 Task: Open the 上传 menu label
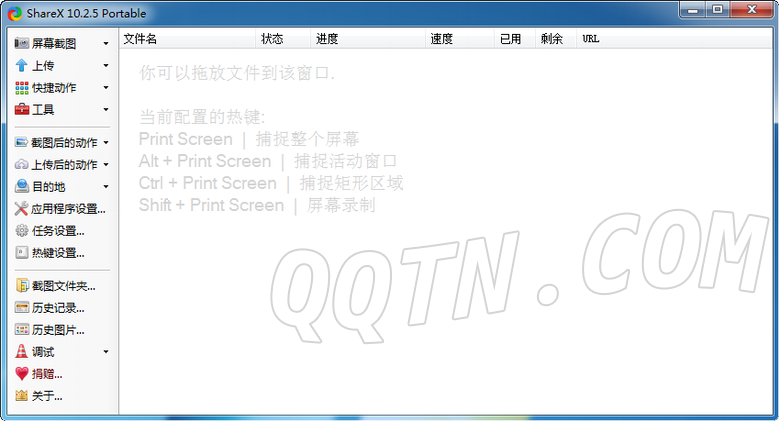43,66
